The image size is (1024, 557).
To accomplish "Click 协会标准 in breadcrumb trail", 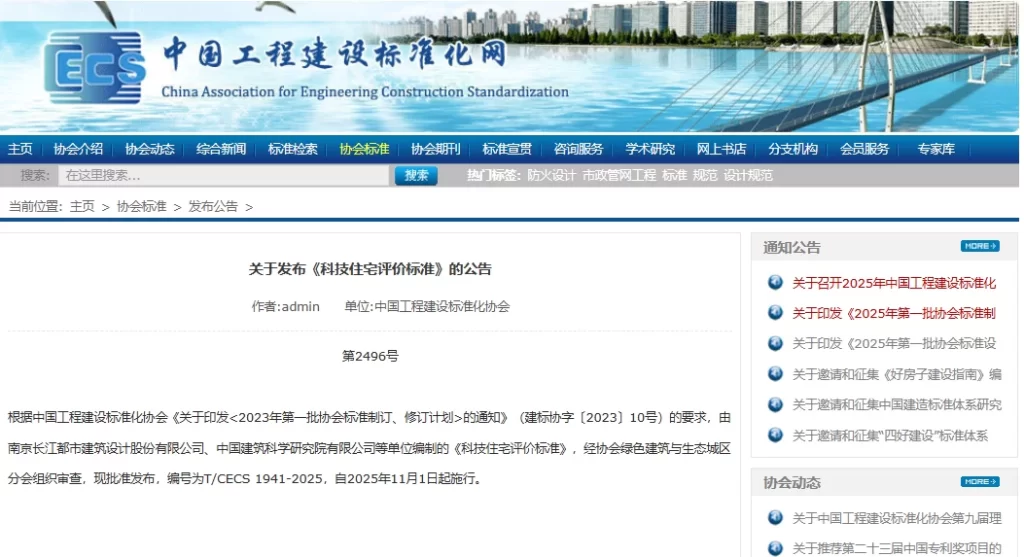I will [x=142, y=206].
